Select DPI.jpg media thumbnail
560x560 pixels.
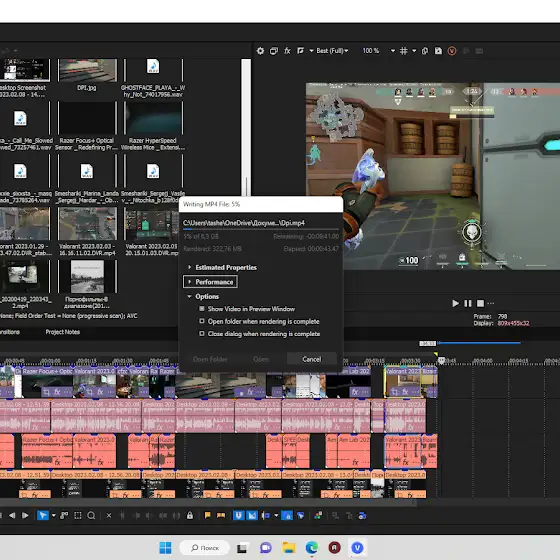87,70
